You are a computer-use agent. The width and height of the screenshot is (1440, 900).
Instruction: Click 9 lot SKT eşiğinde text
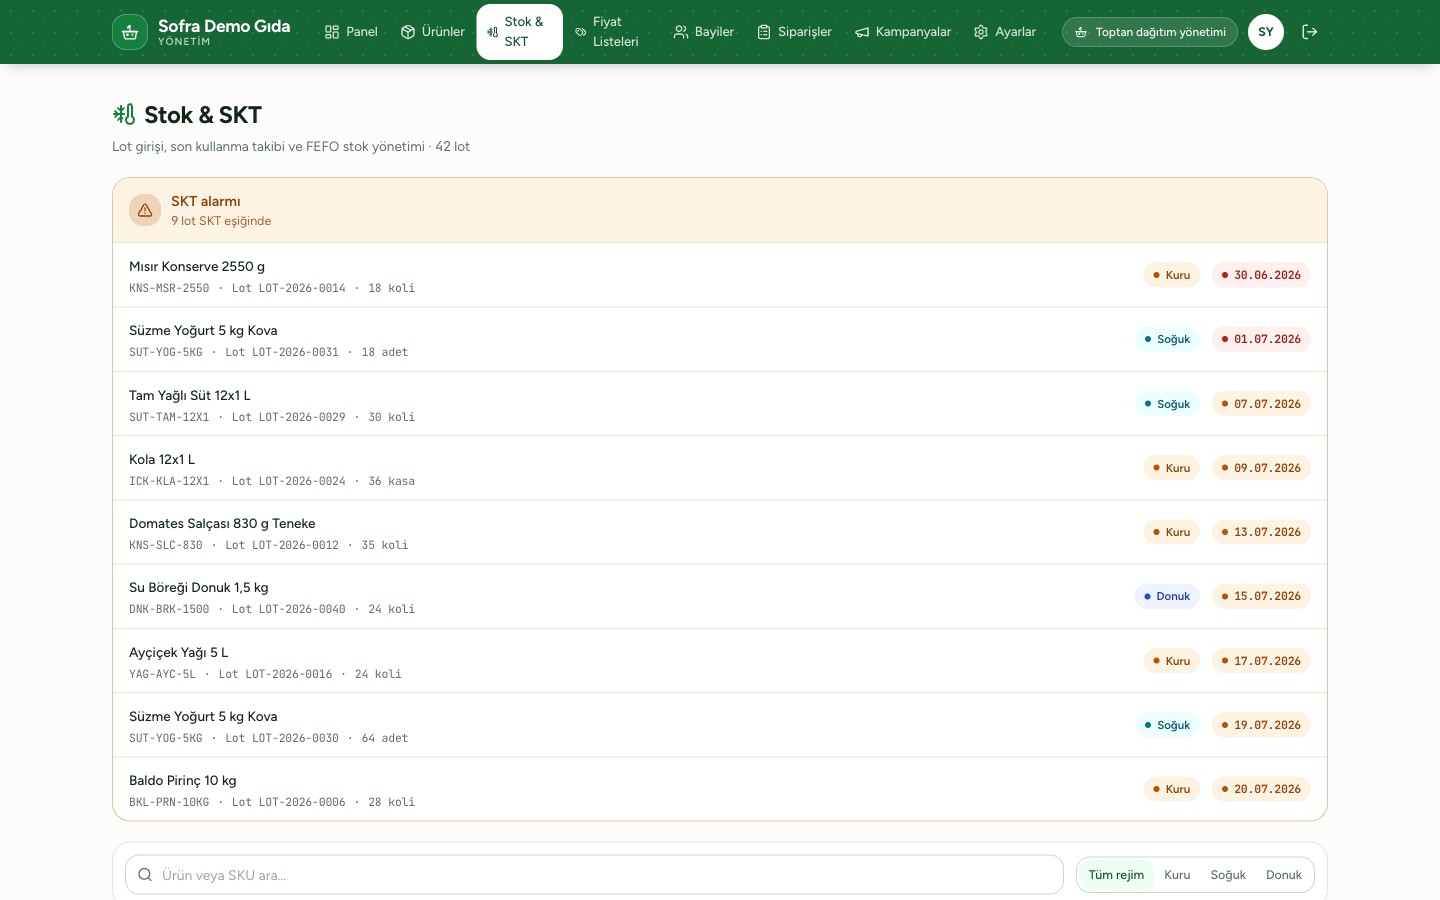pos(221,221)
